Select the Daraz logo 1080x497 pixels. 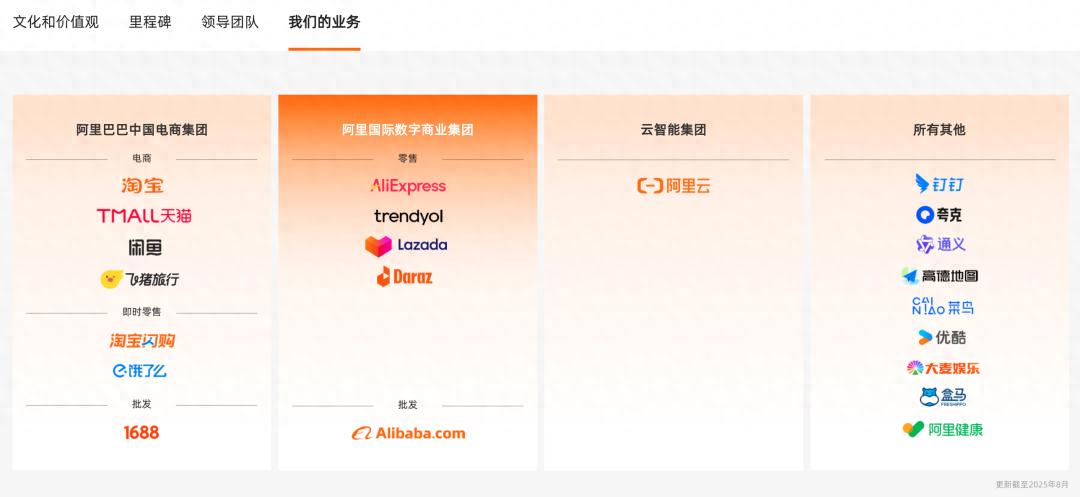tap(405, 277)
